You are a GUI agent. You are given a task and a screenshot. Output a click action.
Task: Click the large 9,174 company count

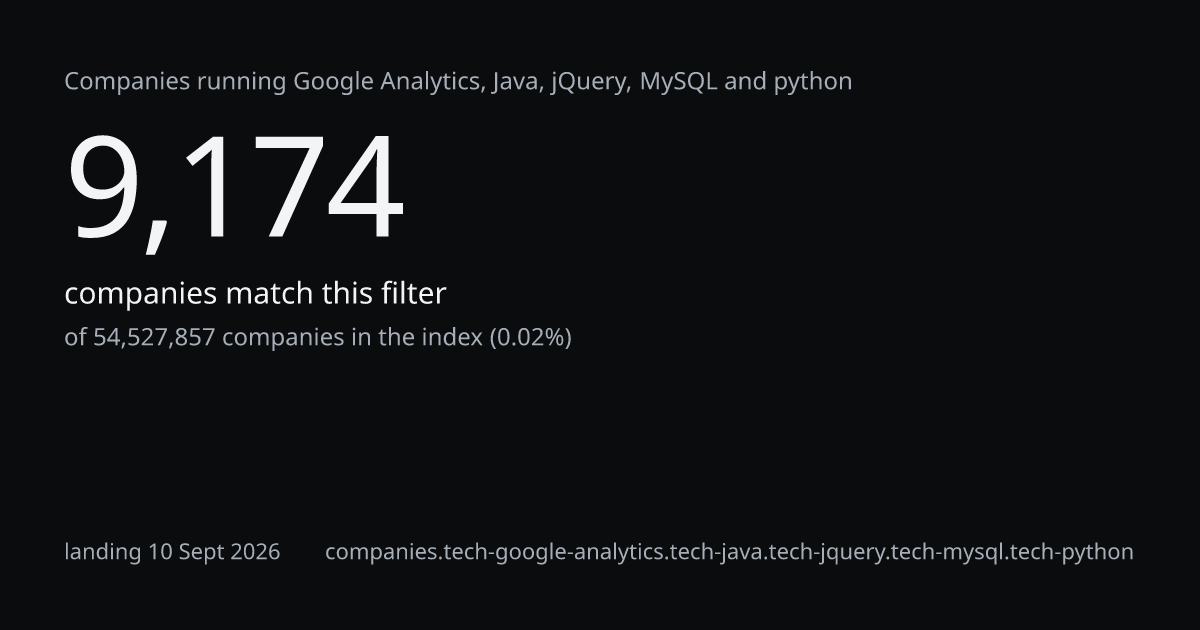coord(235,189)
